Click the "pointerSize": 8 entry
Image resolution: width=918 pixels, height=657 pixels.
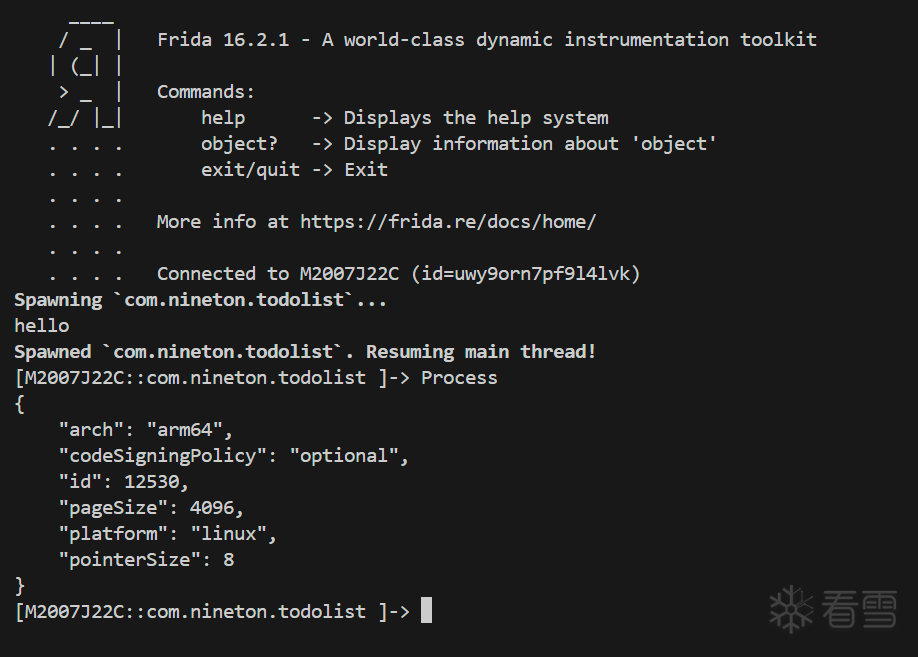click(146, 560)
